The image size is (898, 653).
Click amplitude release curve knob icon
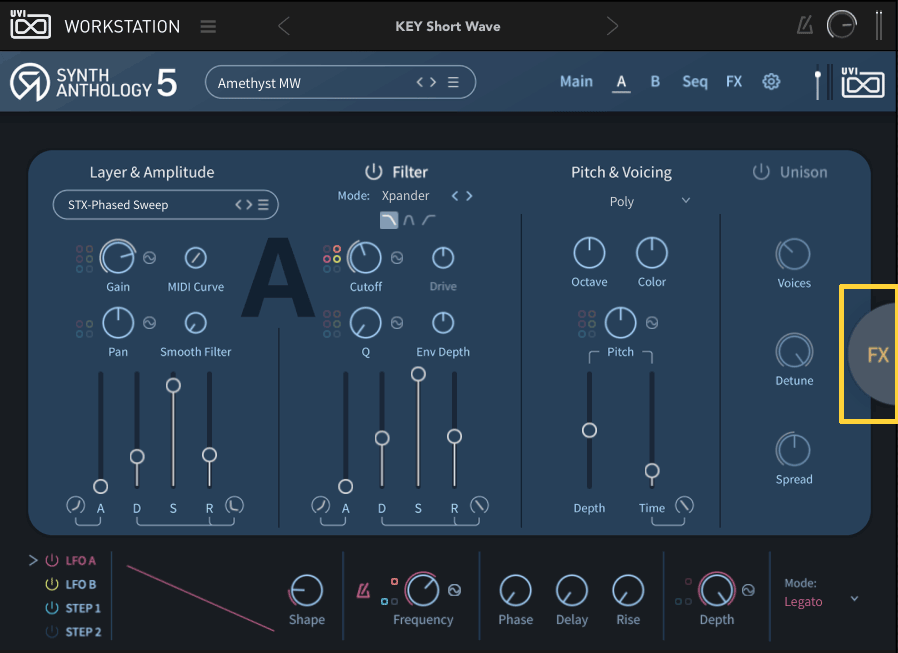(234, 505)
